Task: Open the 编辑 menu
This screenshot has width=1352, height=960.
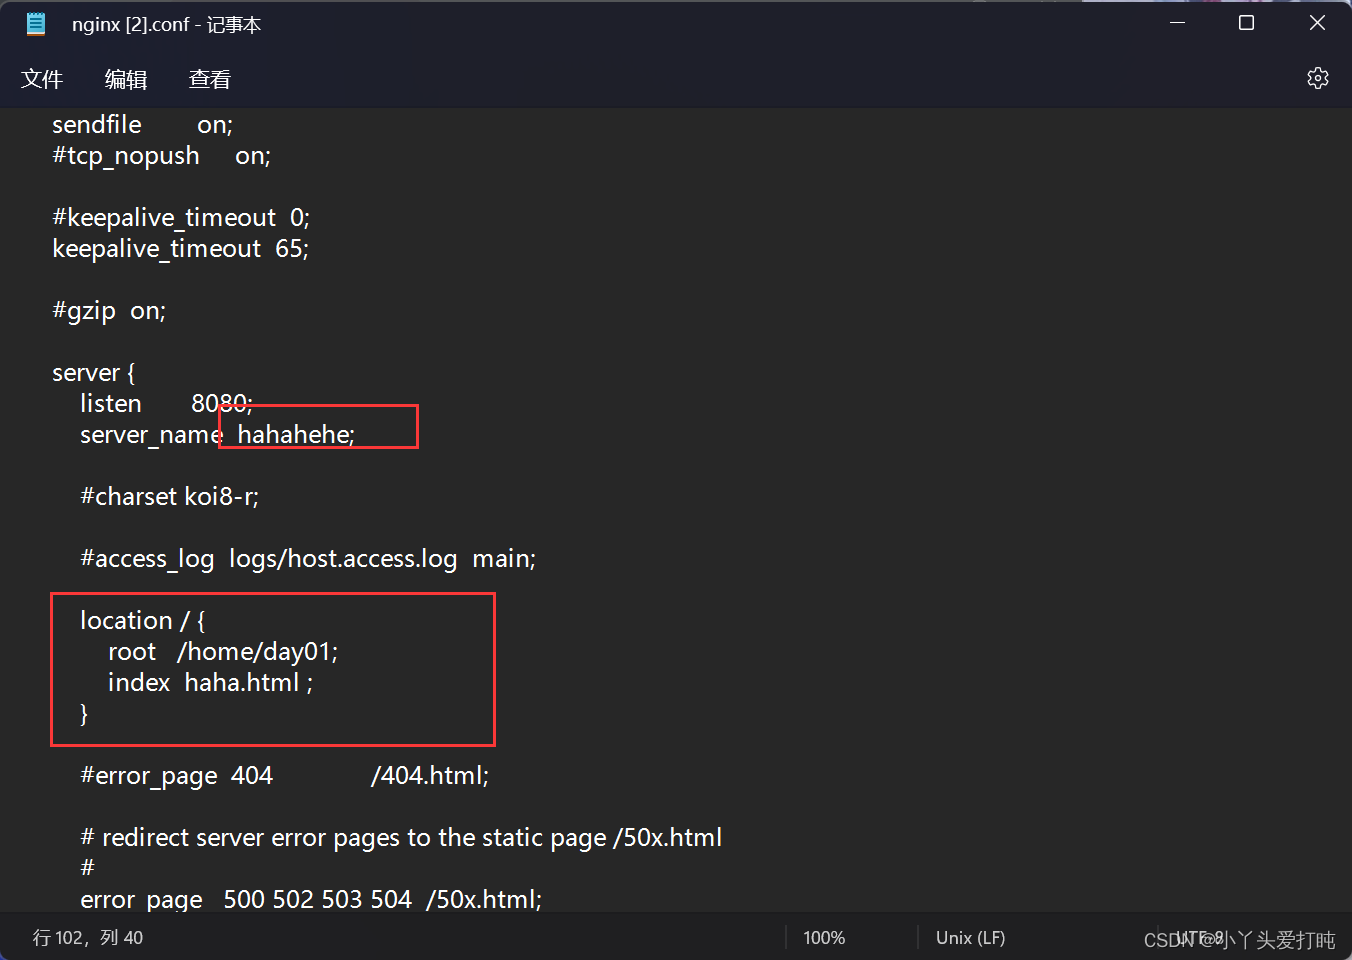Action: 126,79
